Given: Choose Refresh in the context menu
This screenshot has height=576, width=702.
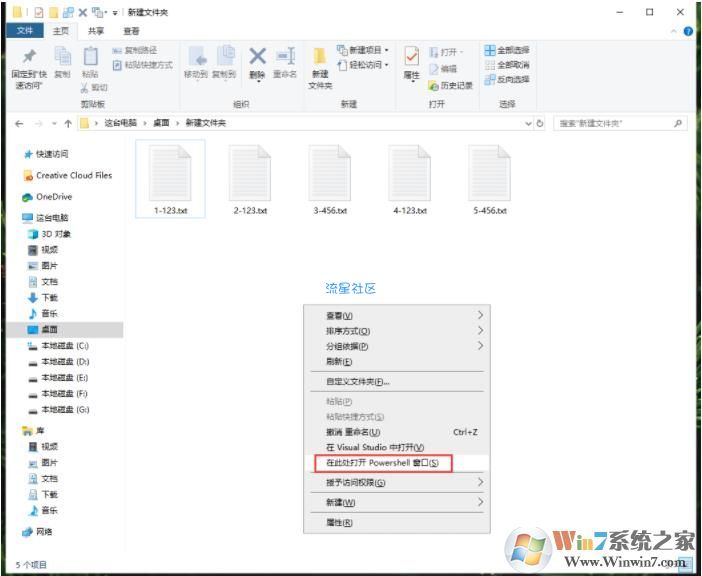Looking at the screenshot, I should pyautogui.click(x=397, y=361).
